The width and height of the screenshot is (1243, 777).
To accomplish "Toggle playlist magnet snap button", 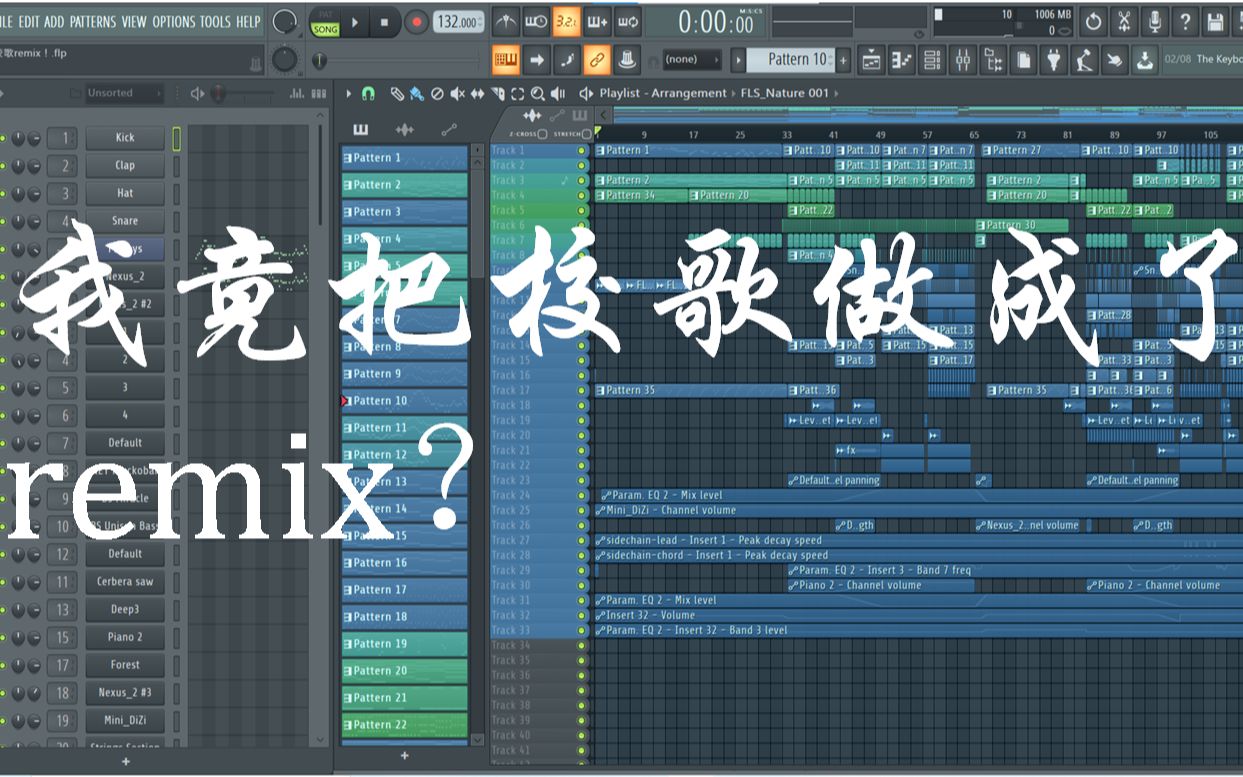I will tap(368, 94).
